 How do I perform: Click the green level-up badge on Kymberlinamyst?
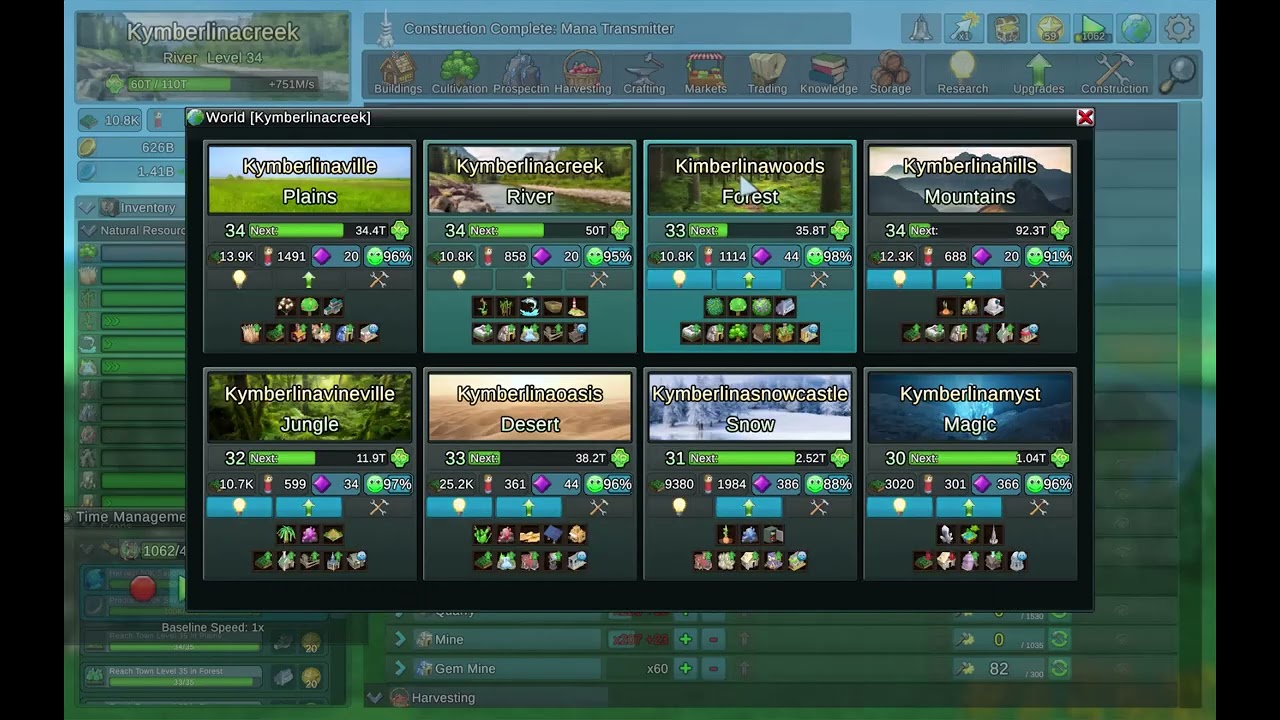tap(1060, 458)
